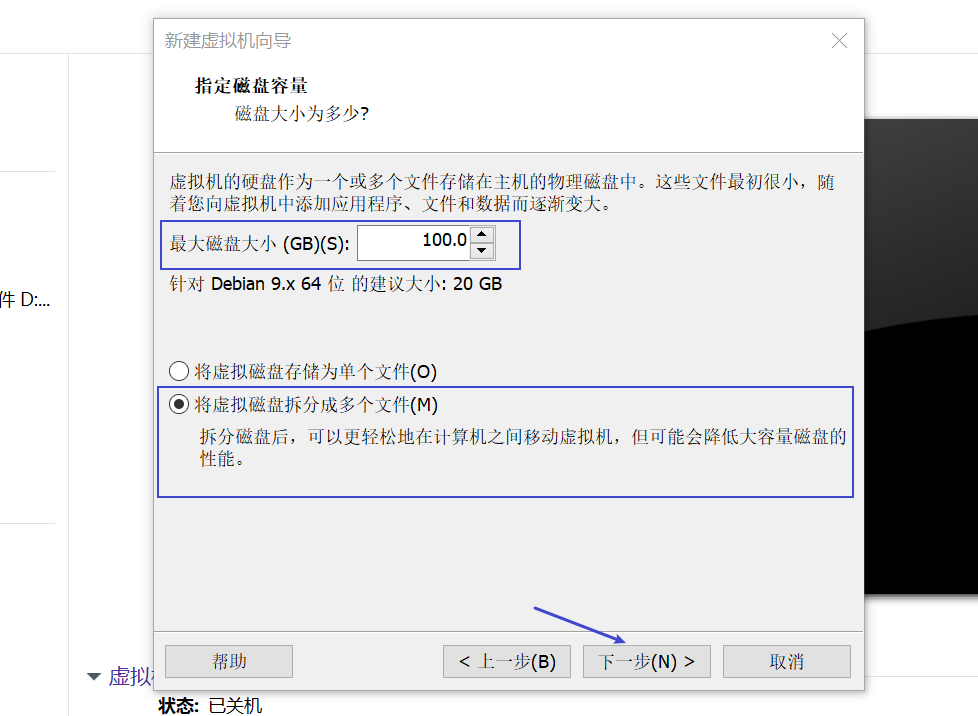Image resolution: width=978 pixels, height=716 pixels.
Task: Click the recommended size 20 GB text
Action: (477, 284)
